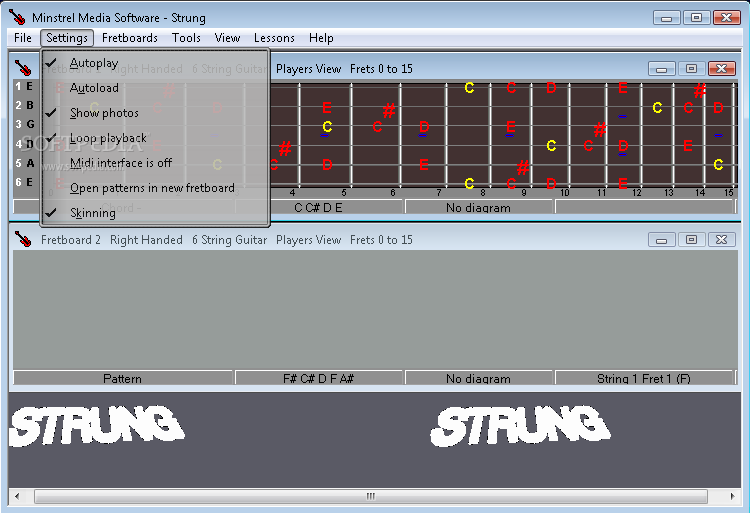Click yellow C note on string 4 fret 10

pos(551,145)
